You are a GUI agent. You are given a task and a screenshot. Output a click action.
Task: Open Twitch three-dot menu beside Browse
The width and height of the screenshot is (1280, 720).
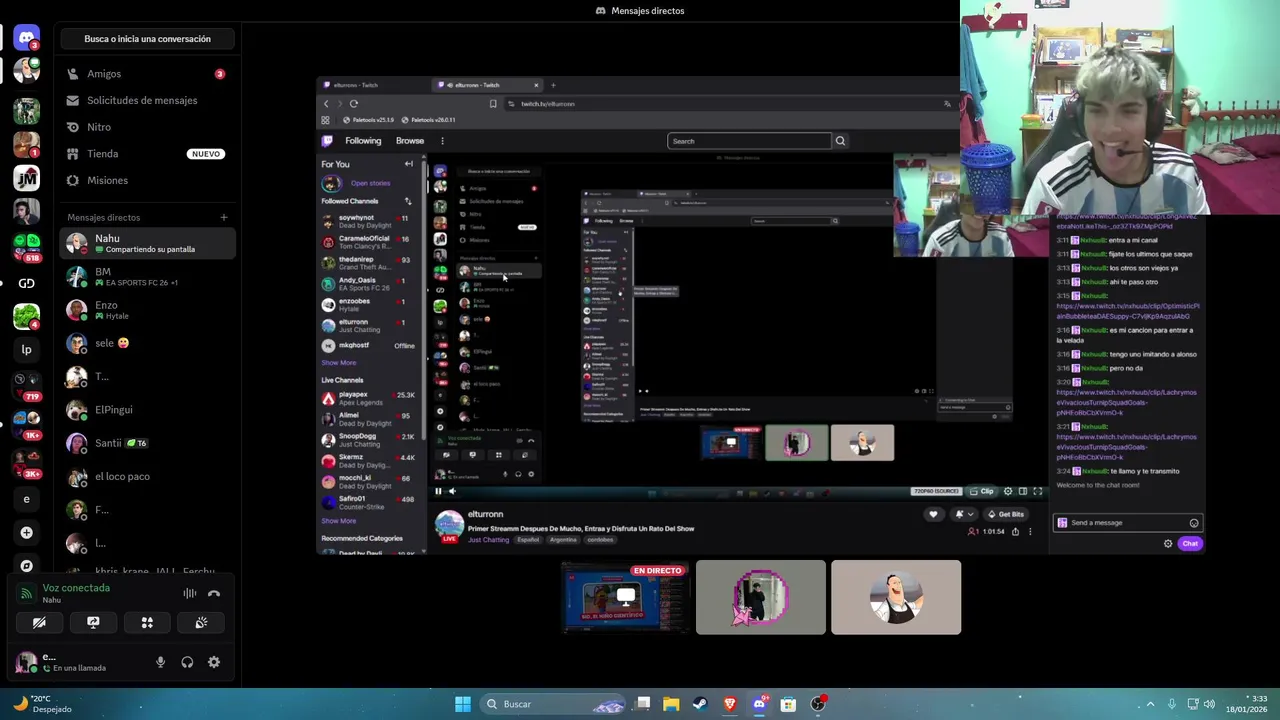click(x=442, y=141)
